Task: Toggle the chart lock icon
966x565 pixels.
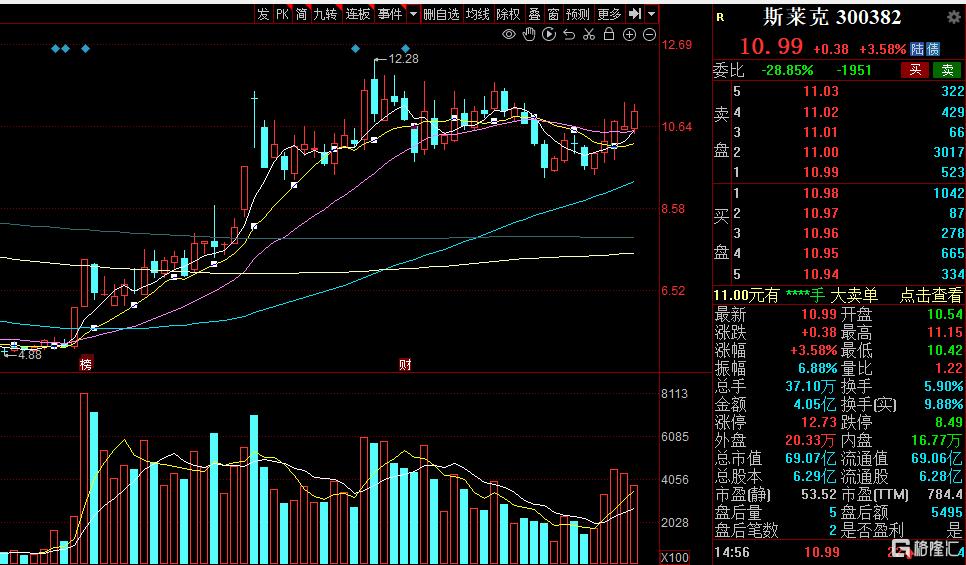Action: pyautogui.click(x=609, y=34)
